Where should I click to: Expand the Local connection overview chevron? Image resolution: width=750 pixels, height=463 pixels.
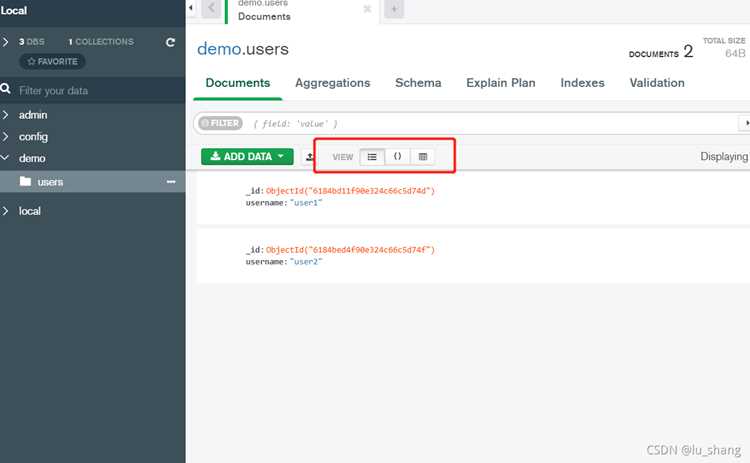pyautogui.click(x=5, y=42)
